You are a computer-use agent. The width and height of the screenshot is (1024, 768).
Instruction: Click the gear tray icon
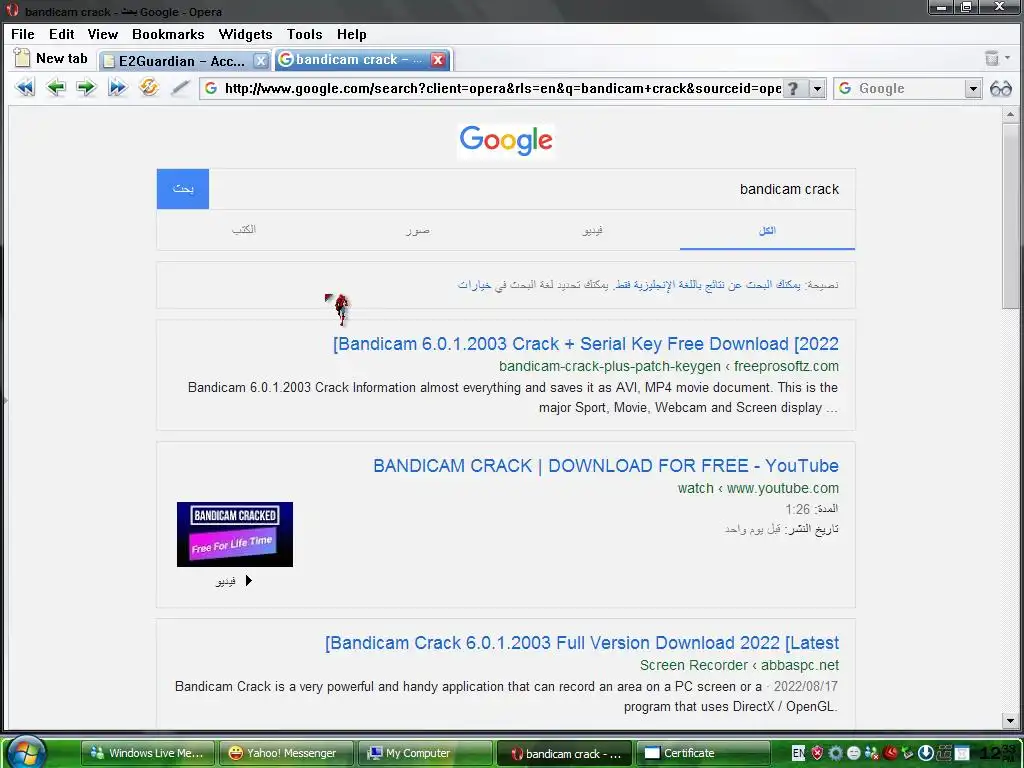pos(835,753)
